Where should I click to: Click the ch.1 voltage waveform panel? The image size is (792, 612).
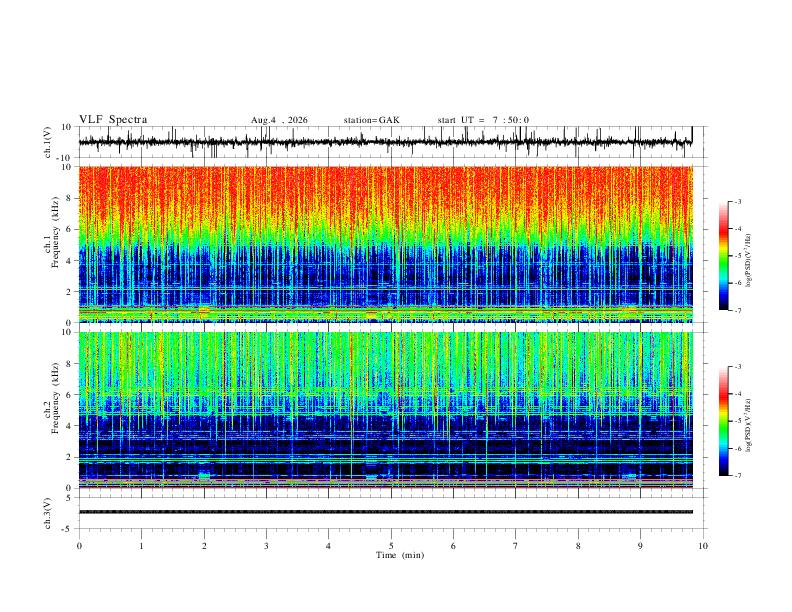point(385,142)
